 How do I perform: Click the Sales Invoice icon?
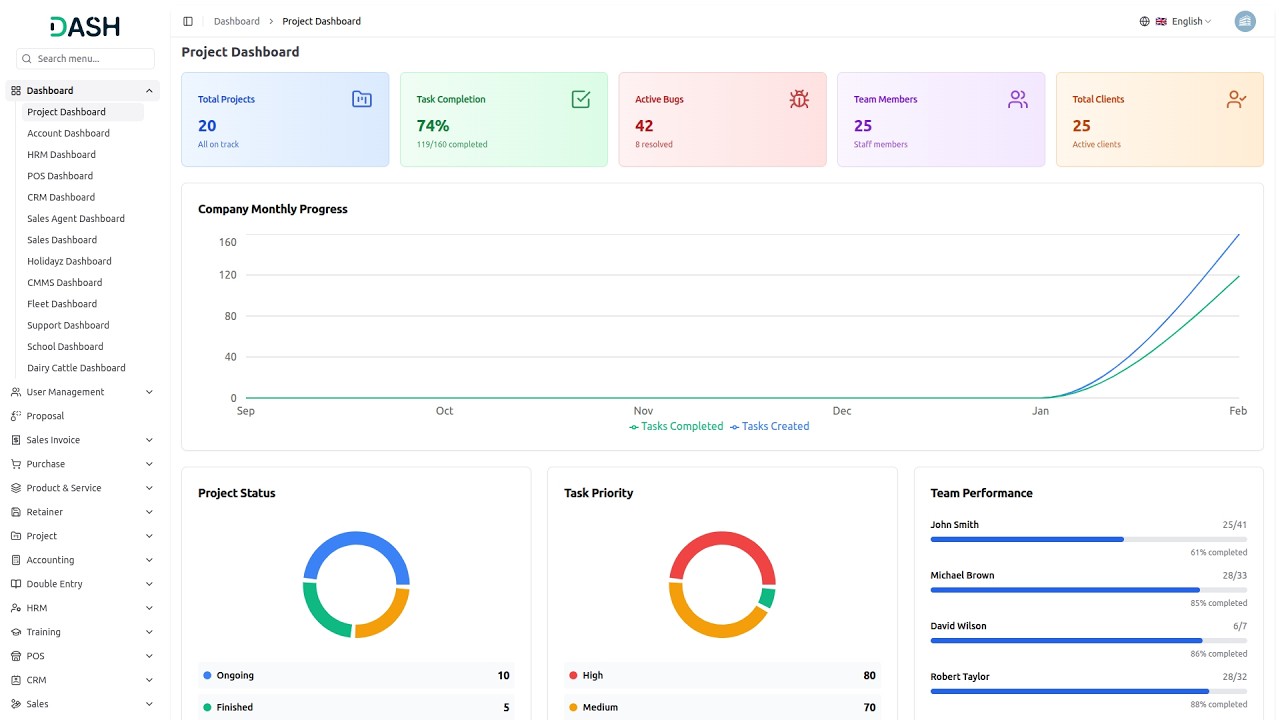click(x=16, y=440)
